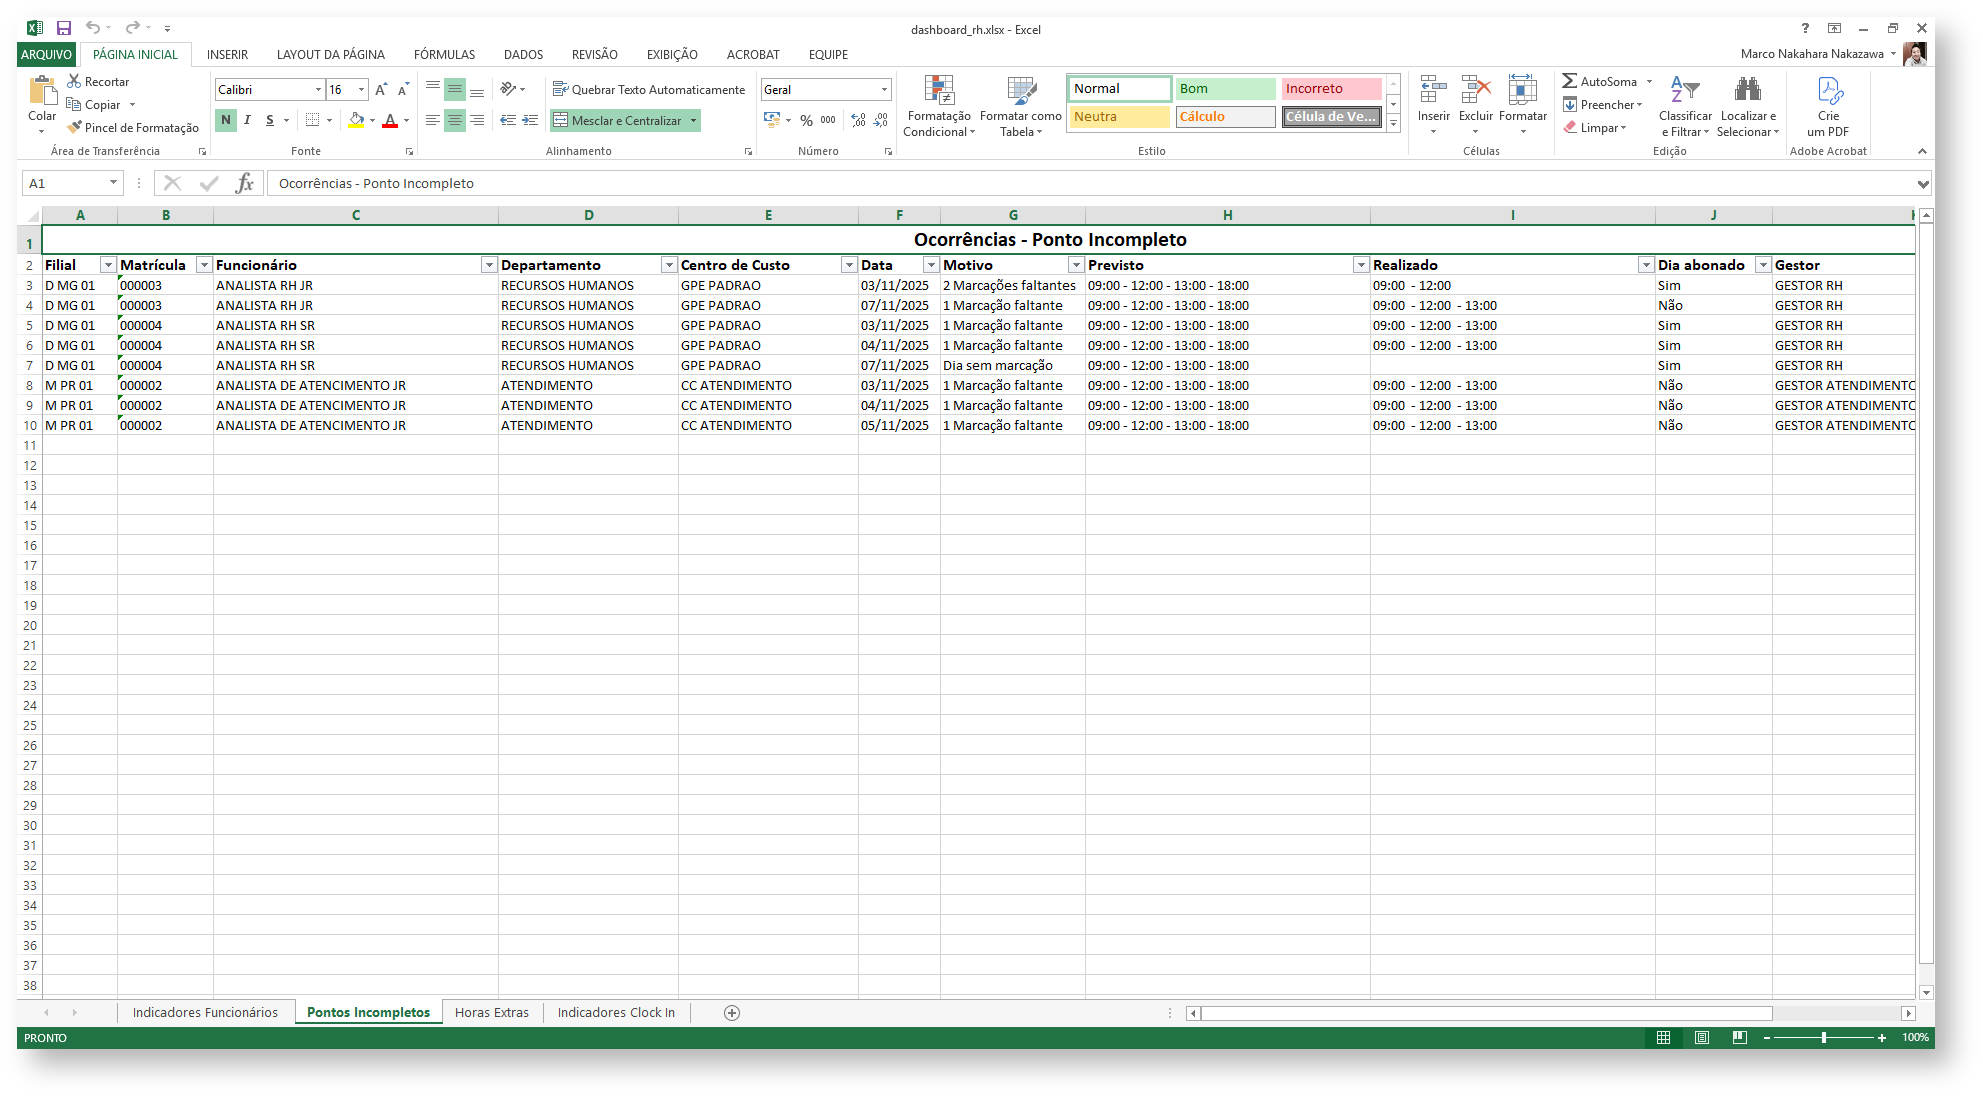Expand the Geral number format combo box
The width and height of the screenshot is (1983, 1097).
point(884,90)
